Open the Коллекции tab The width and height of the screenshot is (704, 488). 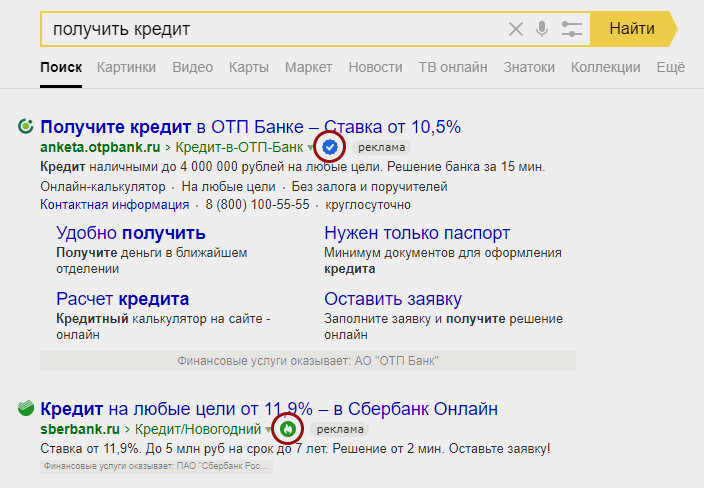tap(605, 67)
